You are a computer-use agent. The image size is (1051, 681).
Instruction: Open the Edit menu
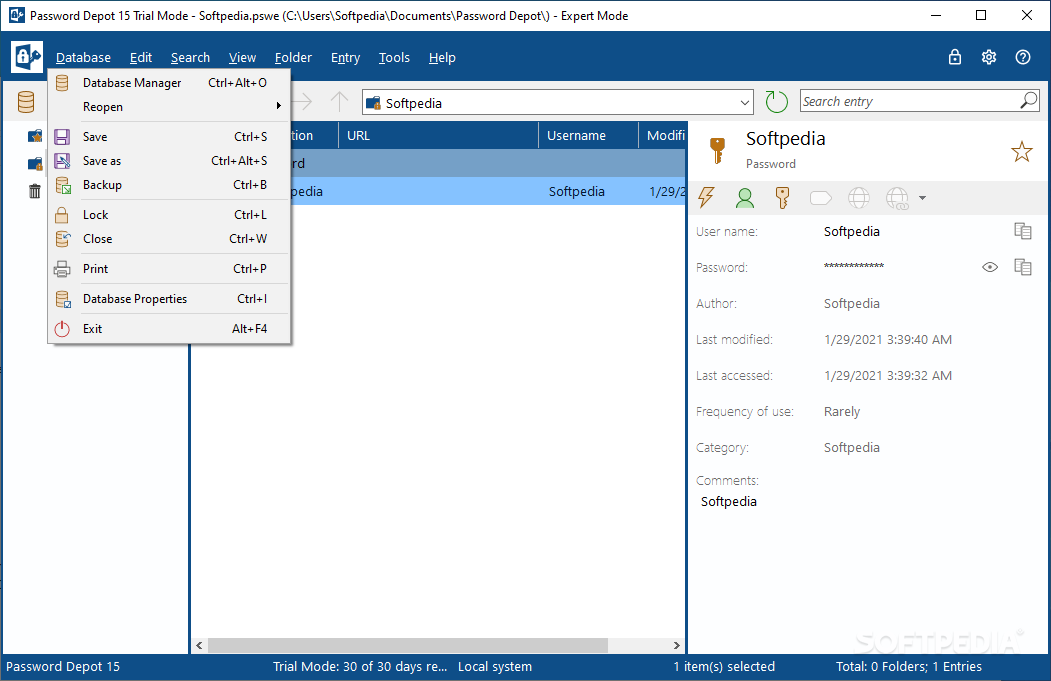click(x=141, y=58)
